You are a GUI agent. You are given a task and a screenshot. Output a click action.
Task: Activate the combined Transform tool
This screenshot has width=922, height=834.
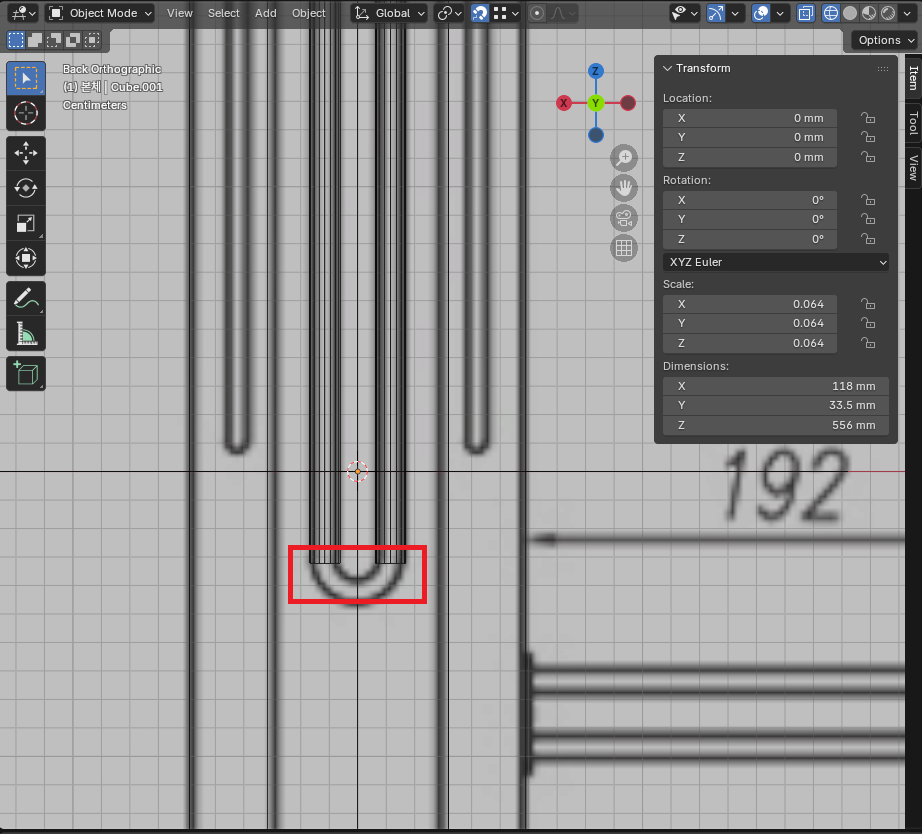click(x=26, y=258)
